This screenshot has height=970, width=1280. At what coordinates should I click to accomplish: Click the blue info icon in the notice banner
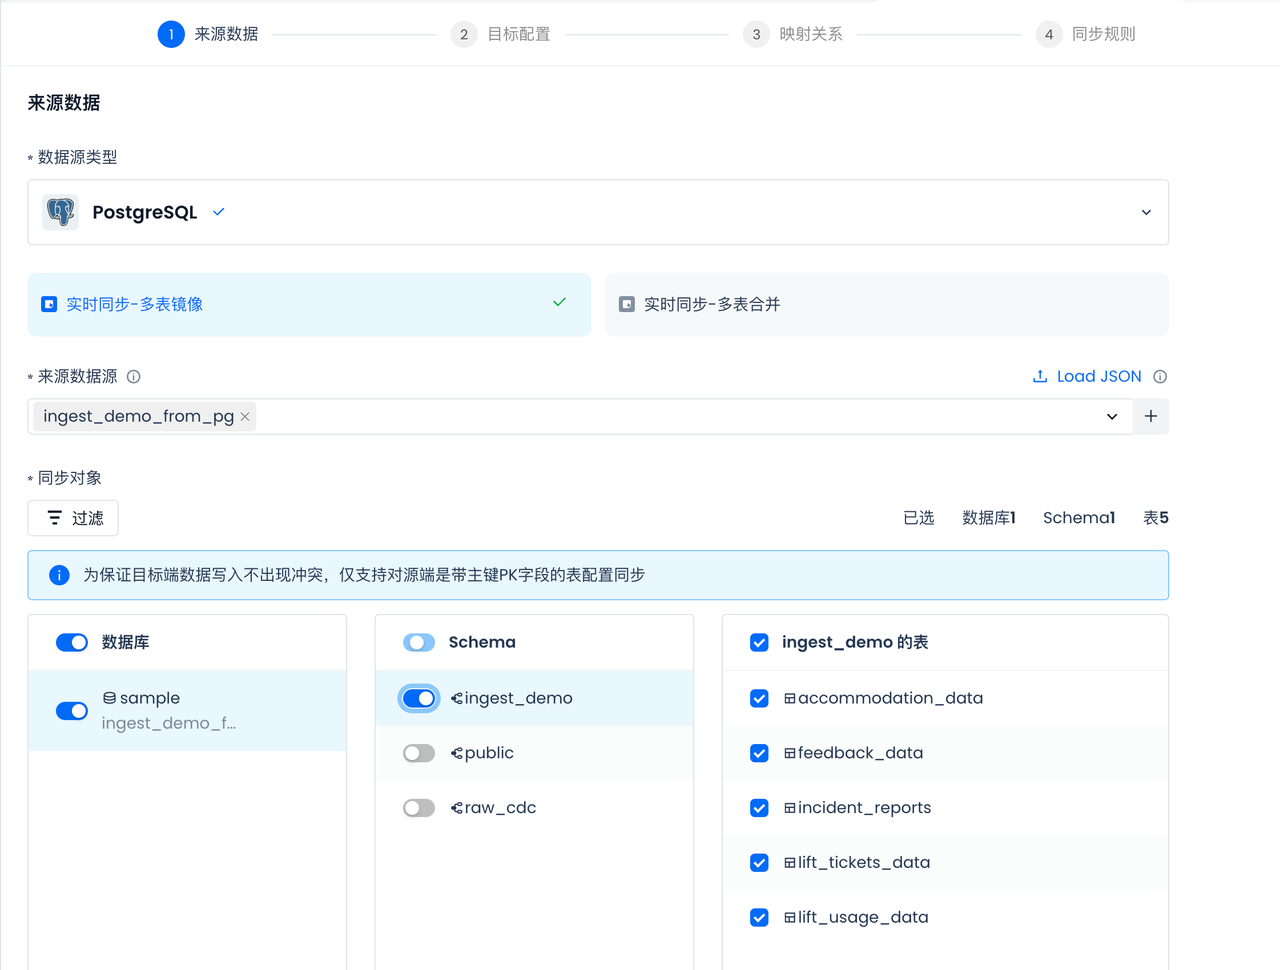59,575
